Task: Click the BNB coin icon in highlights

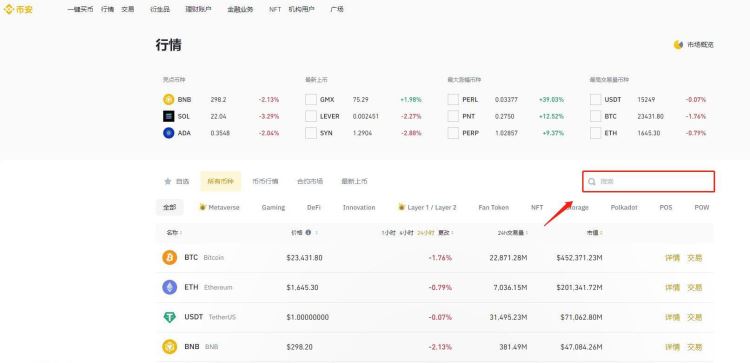Action: (x=168, y=99)
